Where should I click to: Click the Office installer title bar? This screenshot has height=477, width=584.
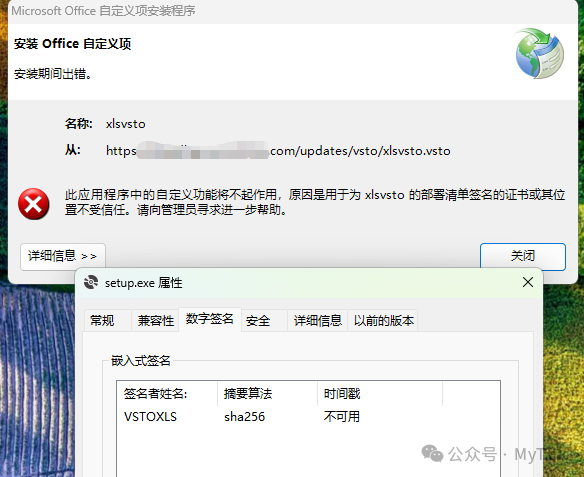point(292,11)
